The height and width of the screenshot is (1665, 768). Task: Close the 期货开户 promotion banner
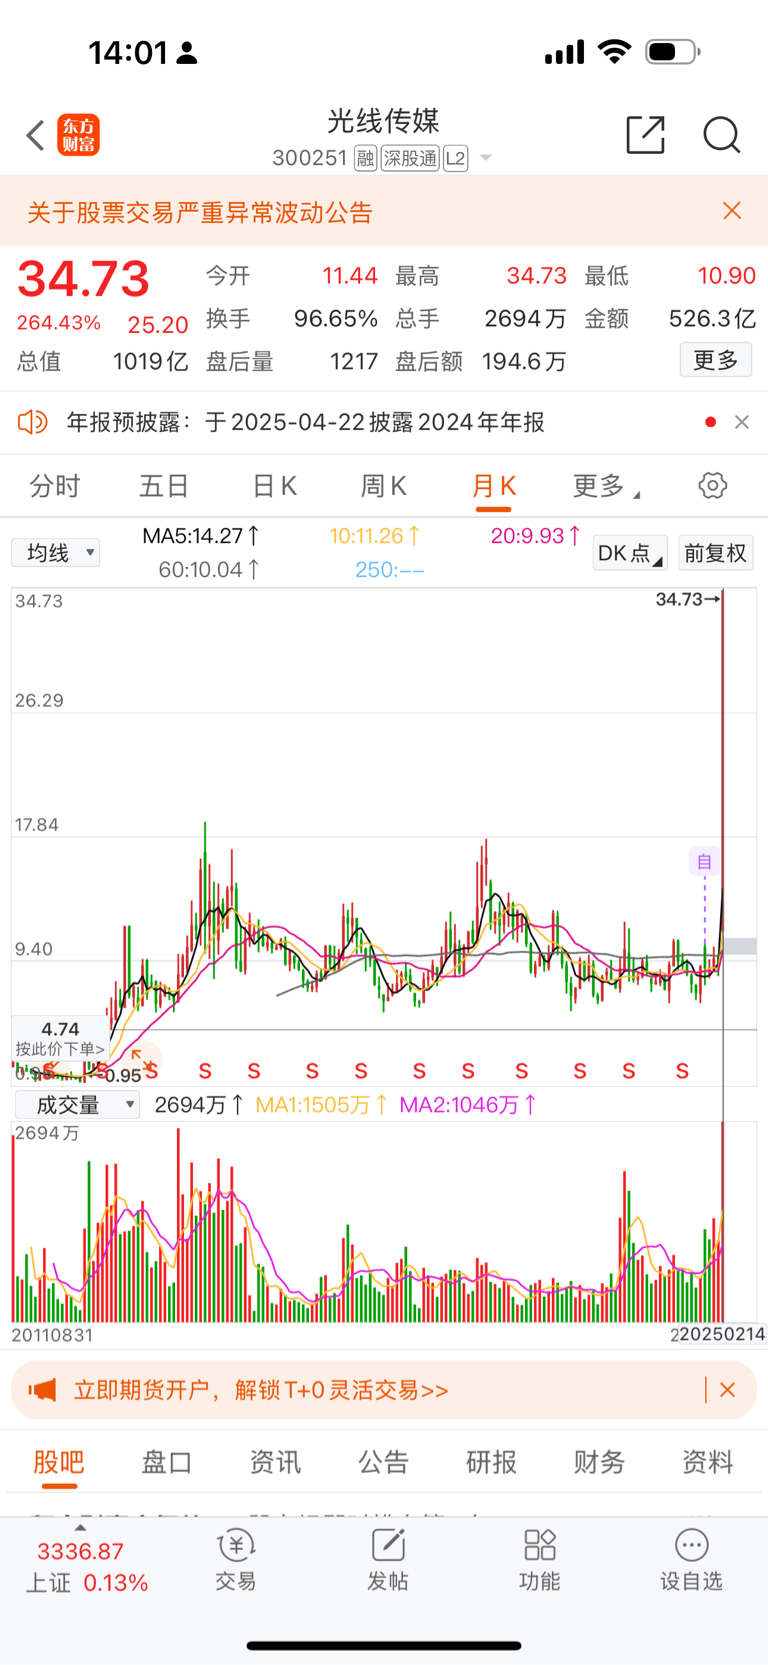[727, 1390]
